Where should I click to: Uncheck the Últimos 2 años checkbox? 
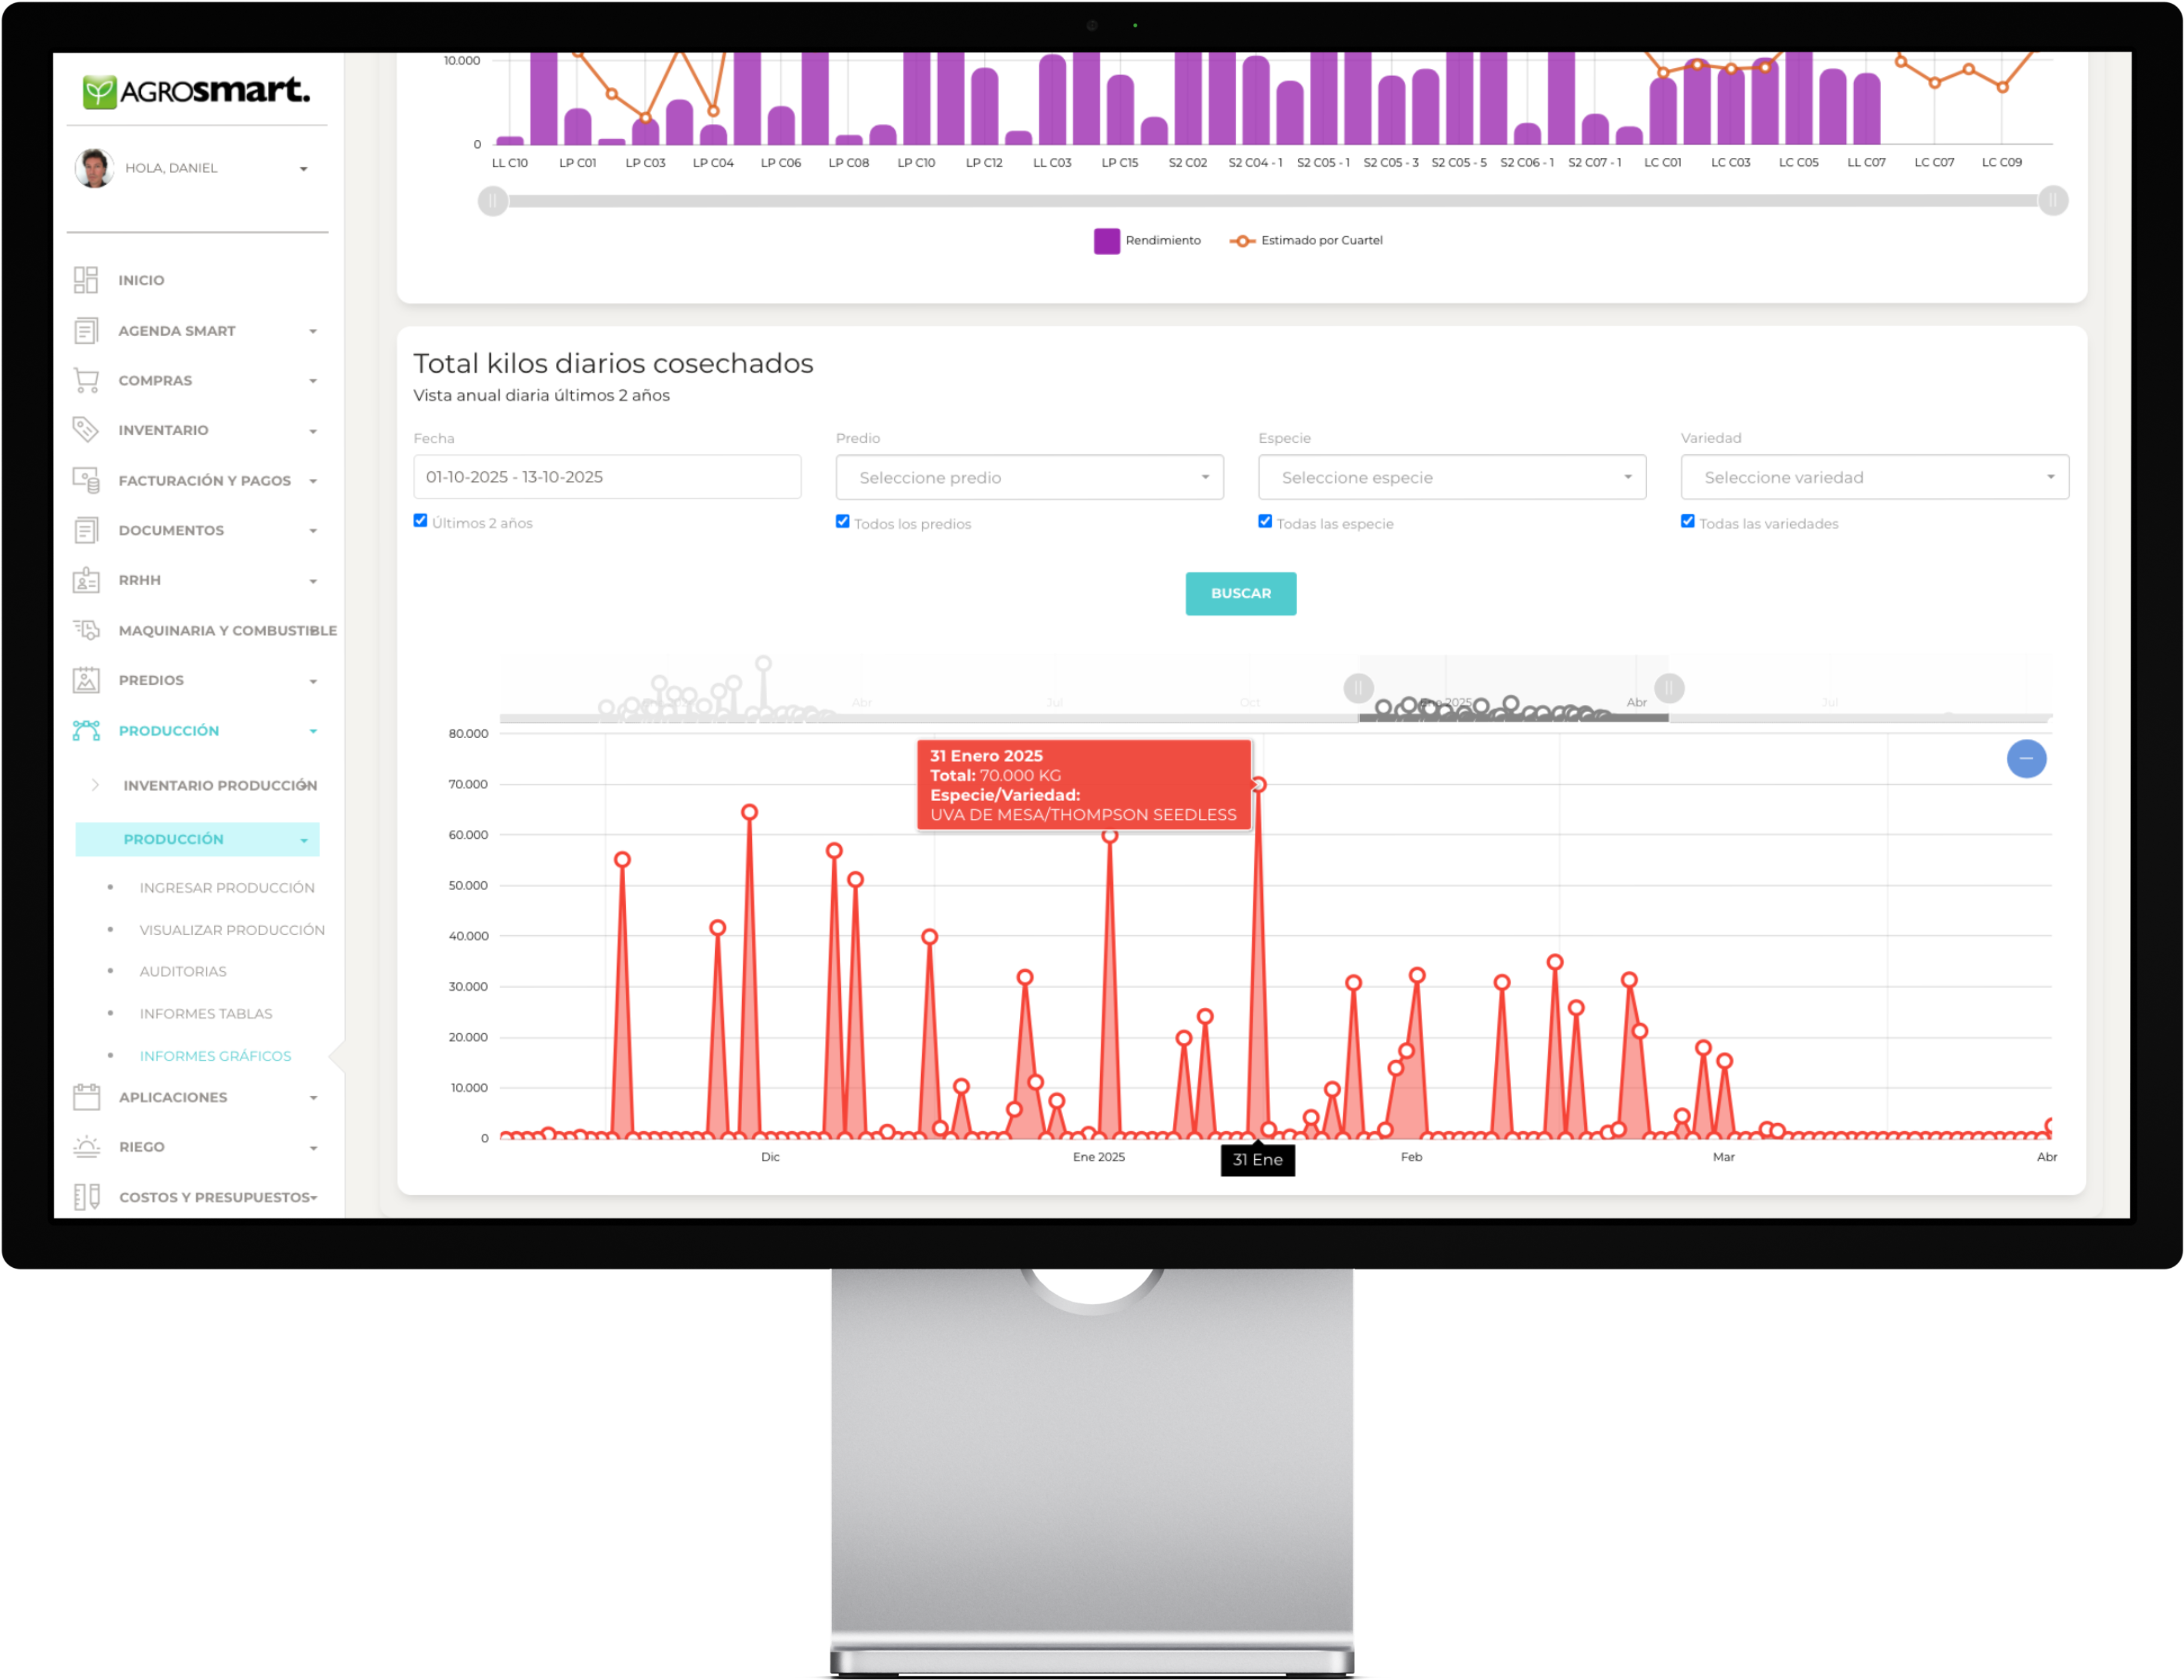(x=421, y=521)
